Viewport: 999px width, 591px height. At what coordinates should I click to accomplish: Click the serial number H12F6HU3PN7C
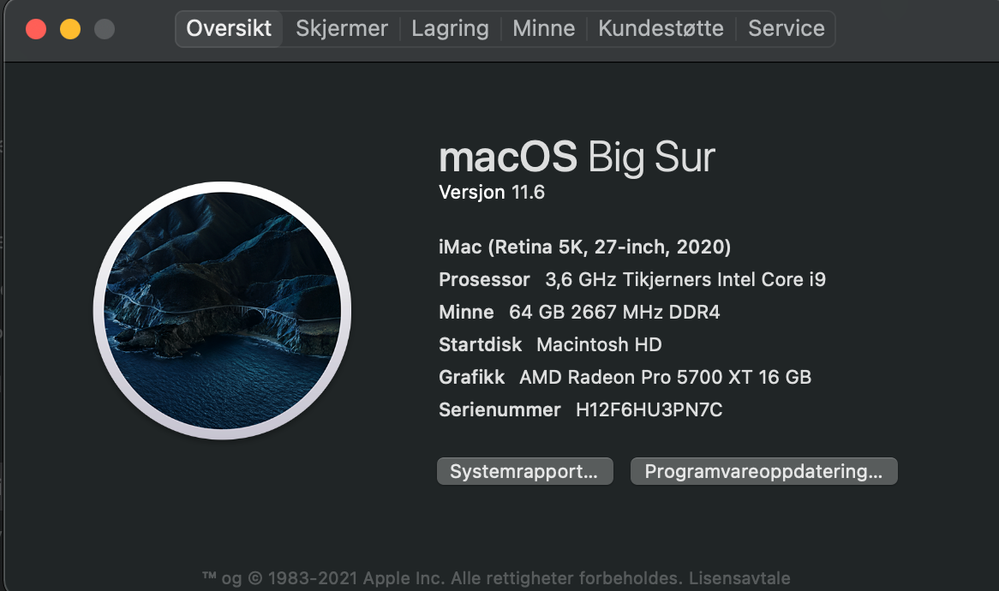(649, 410)
